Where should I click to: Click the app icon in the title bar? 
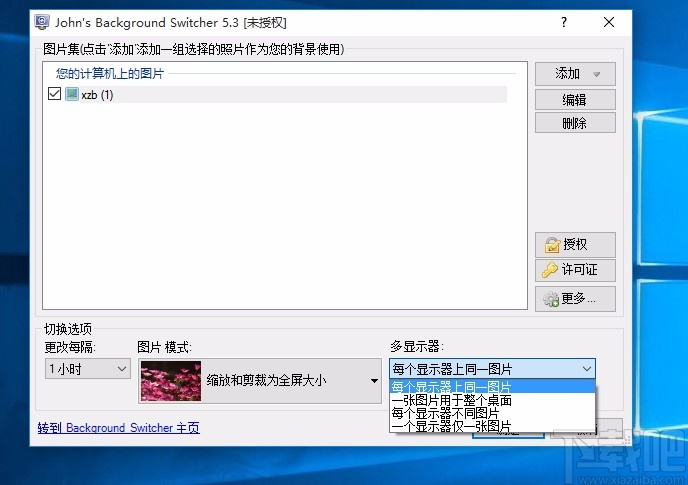tap(42, 22)
